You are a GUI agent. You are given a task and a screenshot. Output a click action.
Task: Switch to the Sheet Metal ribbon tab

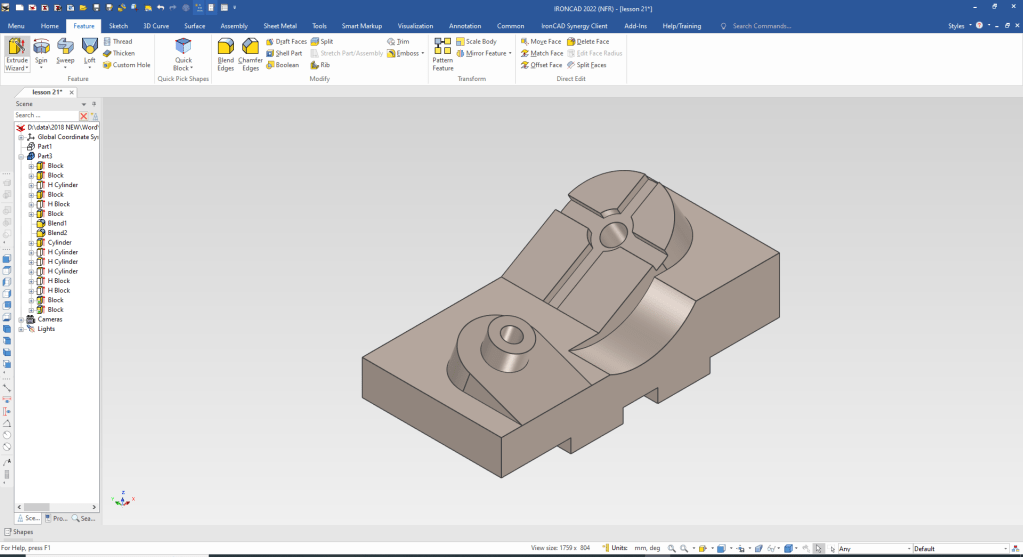(280, 26)
